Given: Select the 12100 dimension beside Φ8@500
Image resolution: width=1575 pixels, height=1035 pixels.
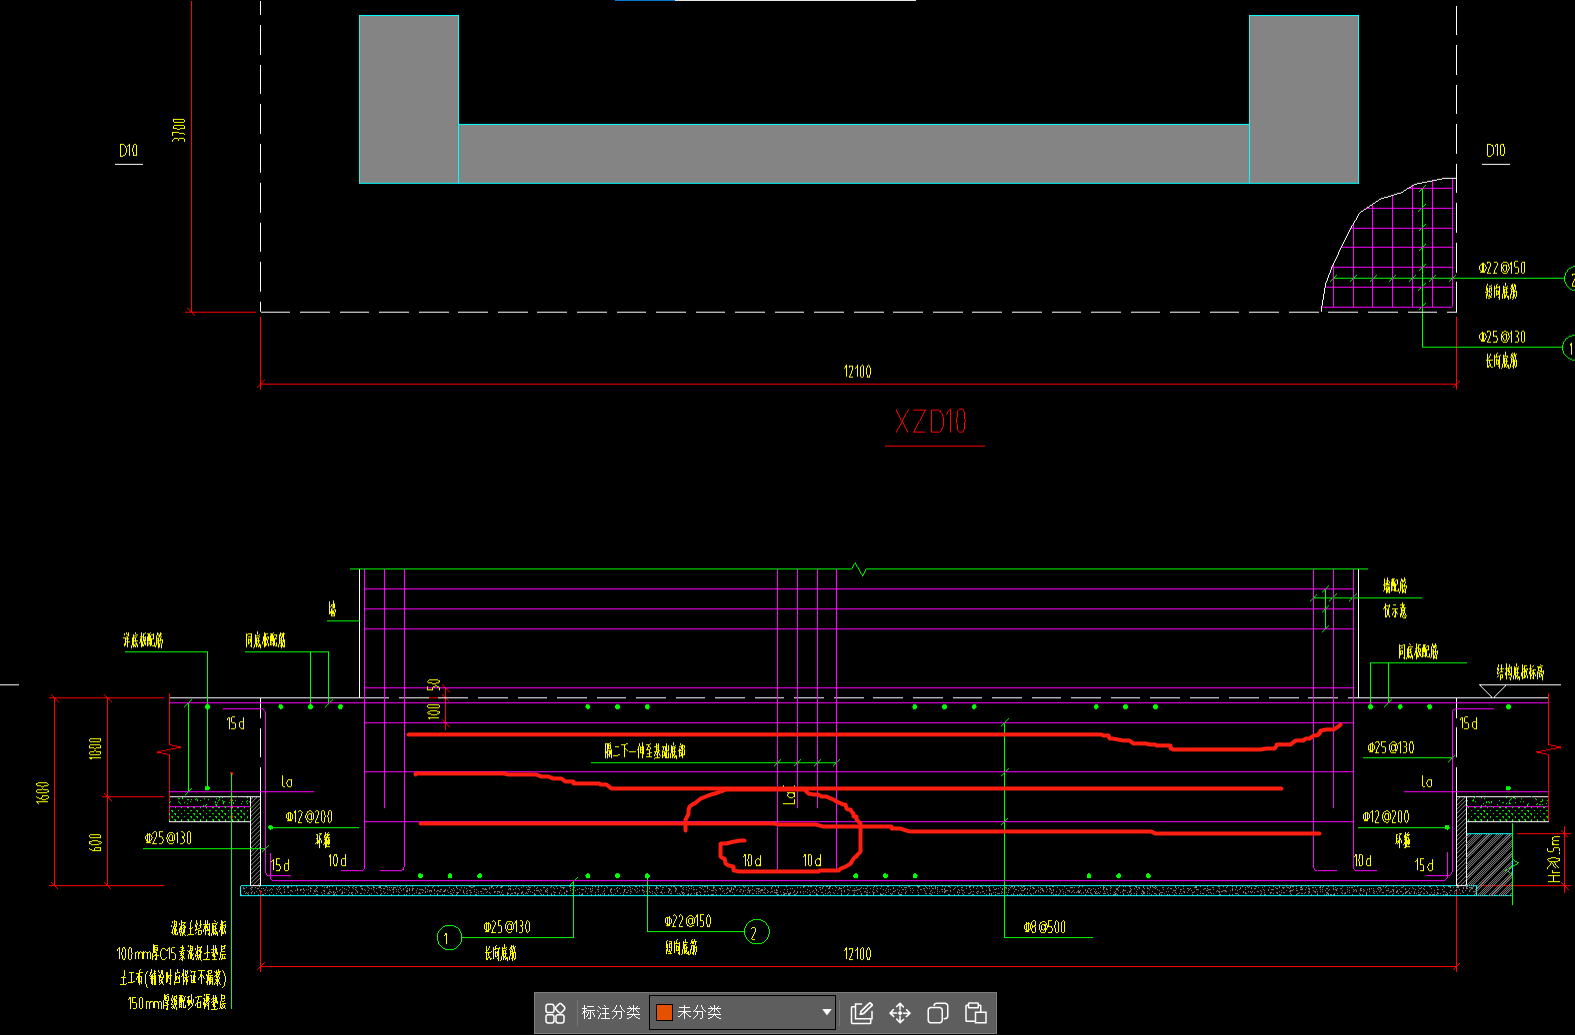Looking at the screenshot, I should 857,954.
